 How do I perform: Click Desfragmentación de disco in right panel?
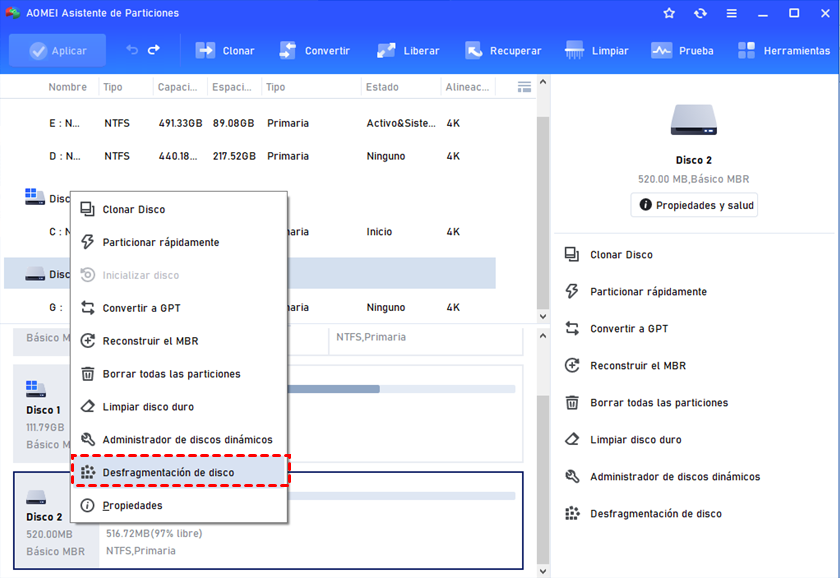(643, 513)
